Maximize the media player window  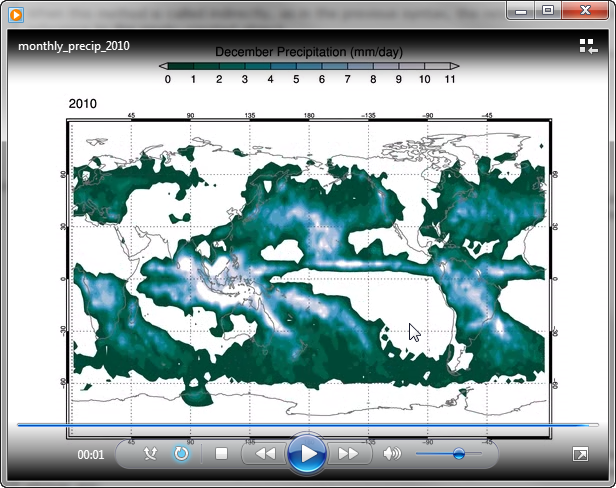tap(548, 10)
